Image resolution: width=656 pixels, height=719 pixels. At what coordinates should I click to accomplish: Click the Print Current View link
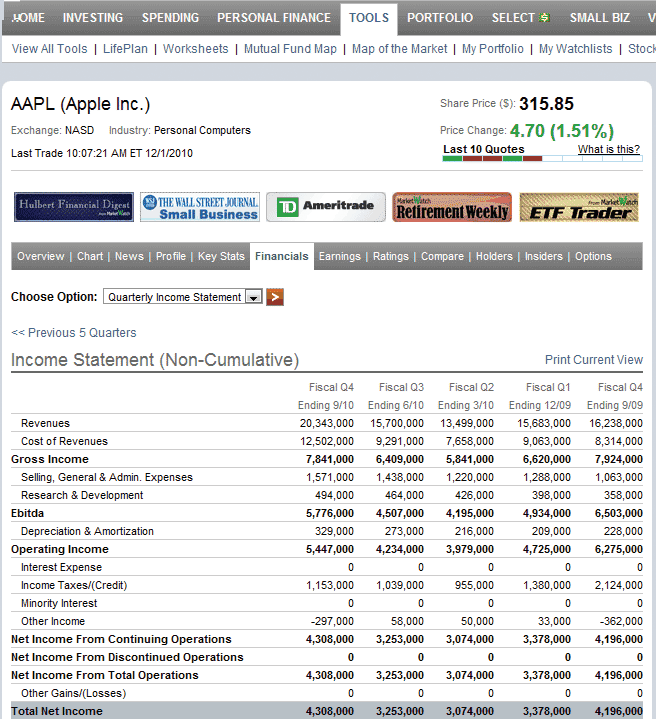pos(593,360)
